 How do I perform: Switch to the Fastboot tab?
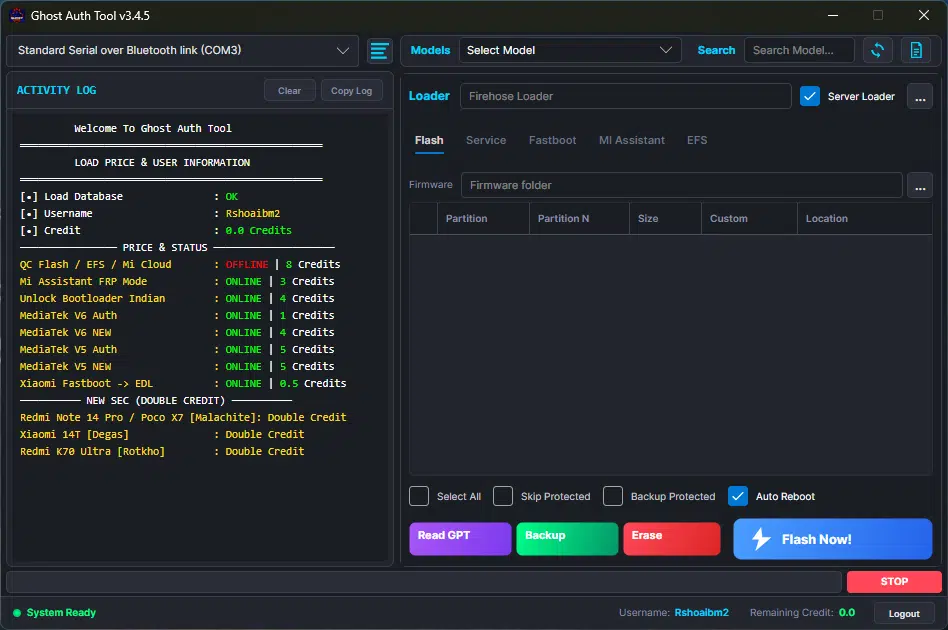tap(552, 140)
